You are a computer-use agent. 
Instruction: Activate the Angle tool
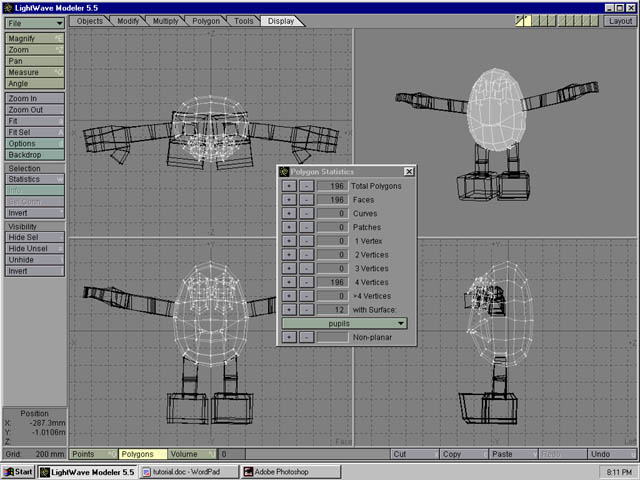click(x=34, y=84)
